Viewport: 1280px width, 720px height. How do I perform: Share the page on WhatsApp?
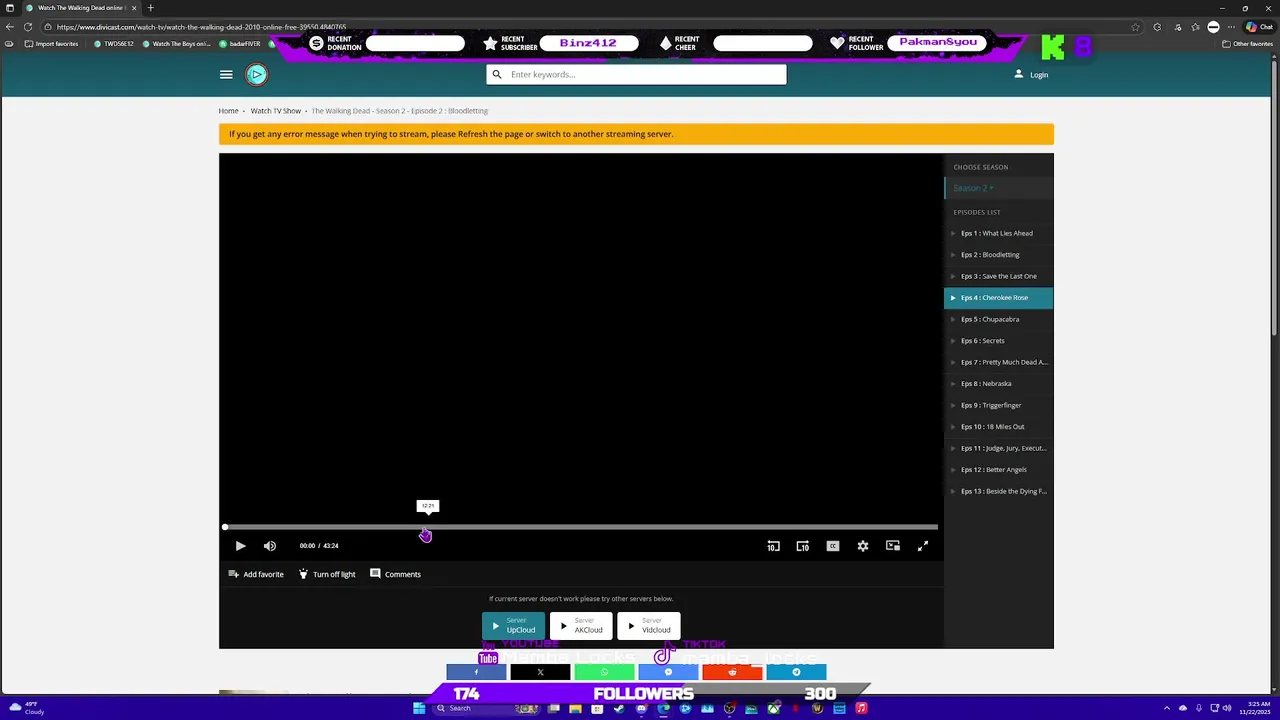click(604, 672)
